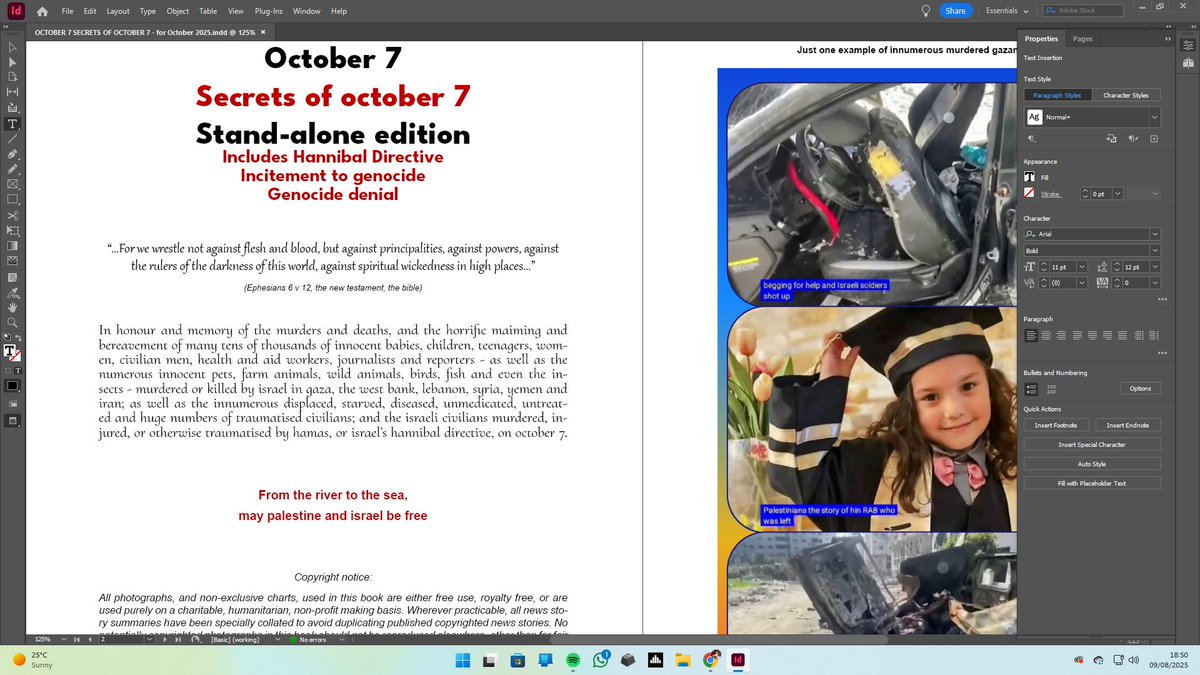
Task: Open the Bold font style dropdown
Action: click(1155, 250)
